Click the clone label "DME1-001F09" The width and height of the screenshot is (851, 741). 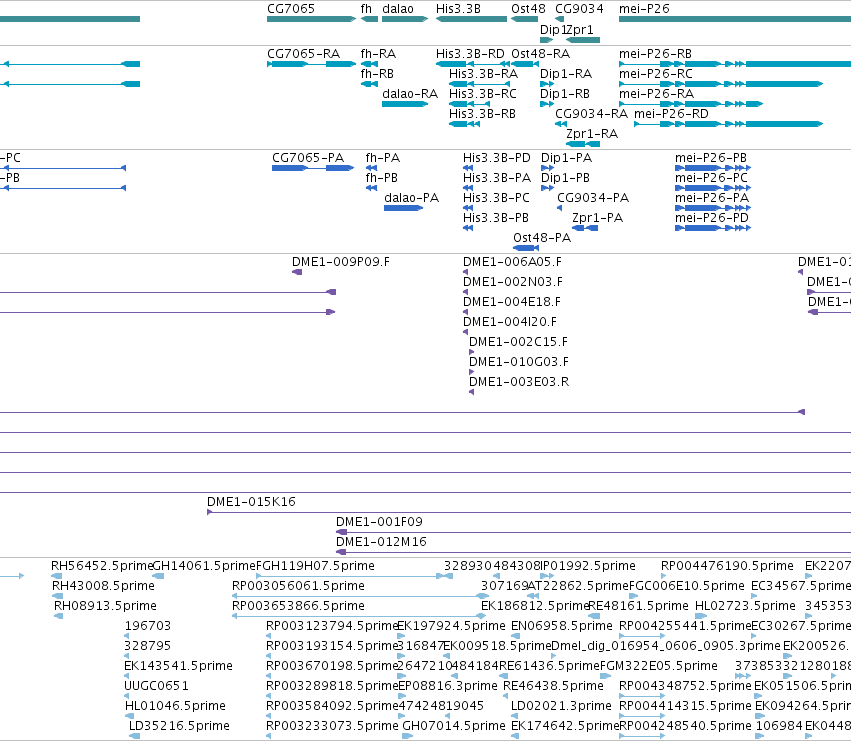379,522
